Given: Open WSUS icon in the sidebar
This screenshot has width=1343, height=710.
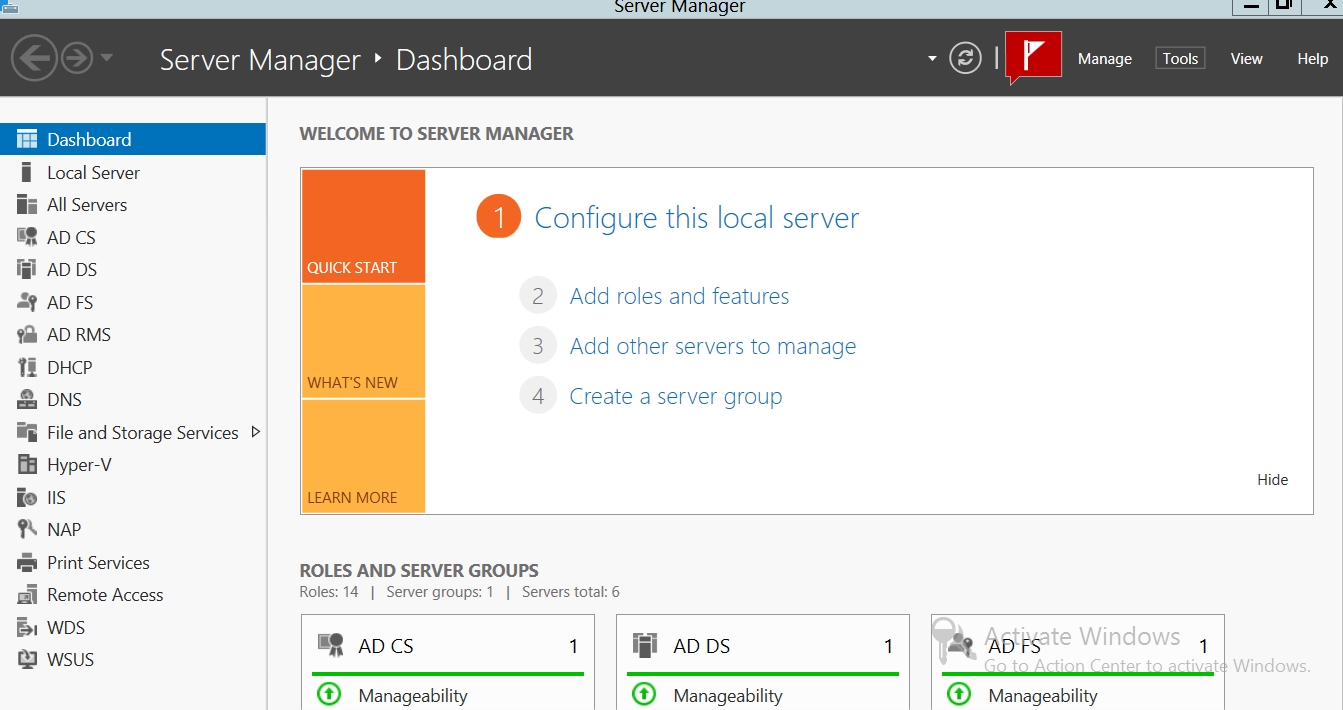Looking at the screenshot, I should pyautogui.click(x=27, y=660).
